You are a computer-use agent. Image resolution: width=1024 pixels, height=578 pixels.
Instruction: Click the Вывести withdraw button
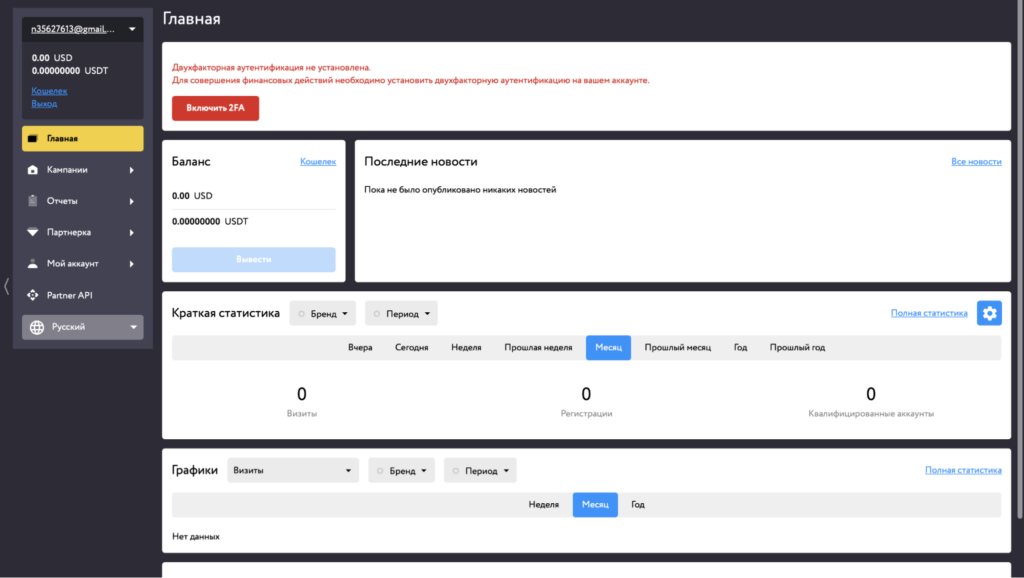click(x=253, y=259)
